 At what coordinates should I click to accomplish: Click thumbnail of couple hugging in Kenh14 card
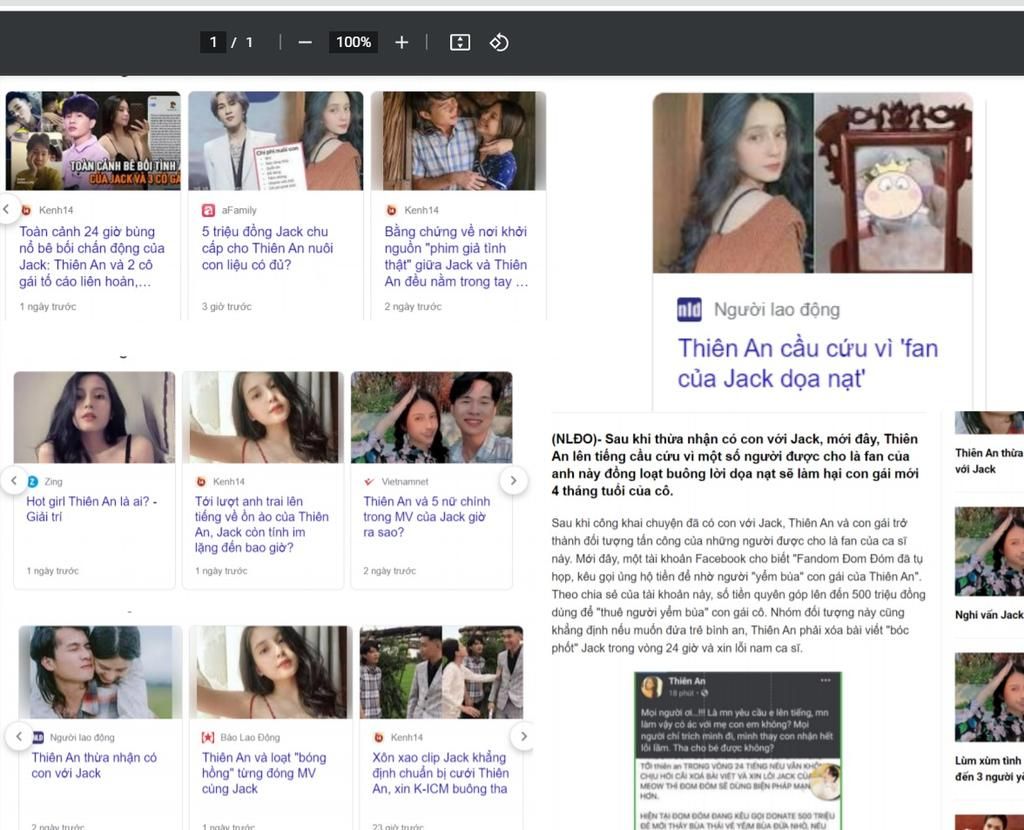point(458,141)
